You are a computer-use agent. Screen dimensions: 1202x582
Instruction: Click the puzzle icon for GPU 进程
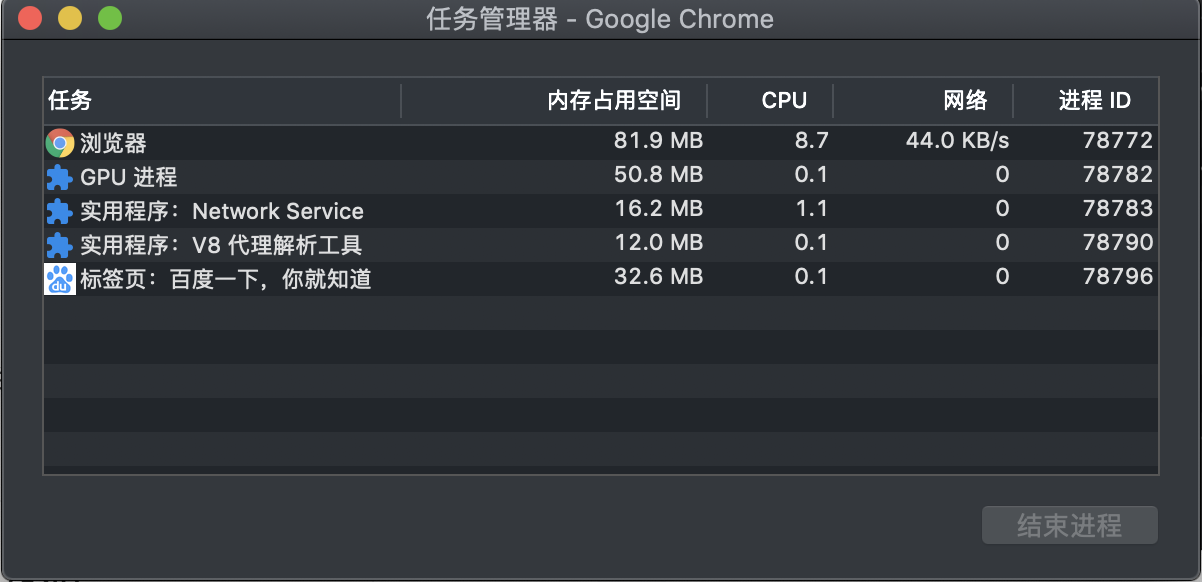tap(60, 178)
